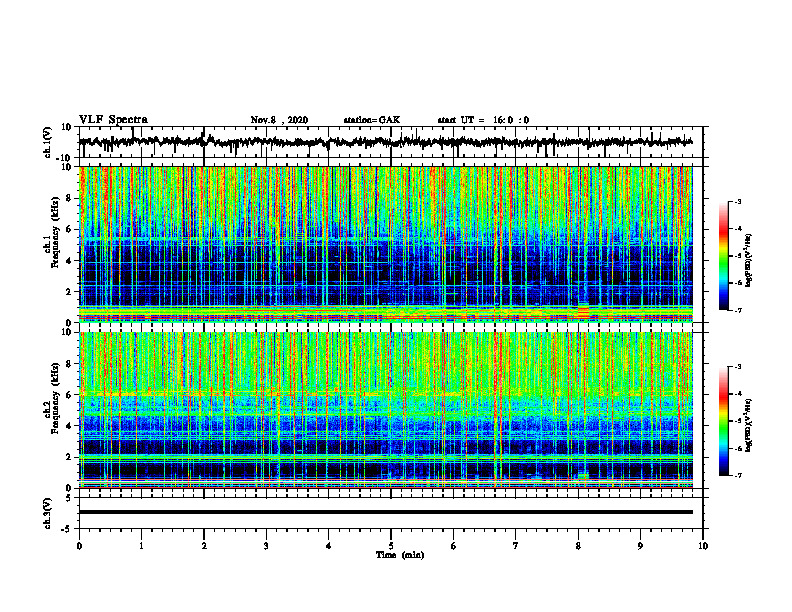Image resolution: width=792 pixels, height=612 pixels.
Task: Click inside the ch.2 spectrogram panel
Action: click(x=385, y=410)
